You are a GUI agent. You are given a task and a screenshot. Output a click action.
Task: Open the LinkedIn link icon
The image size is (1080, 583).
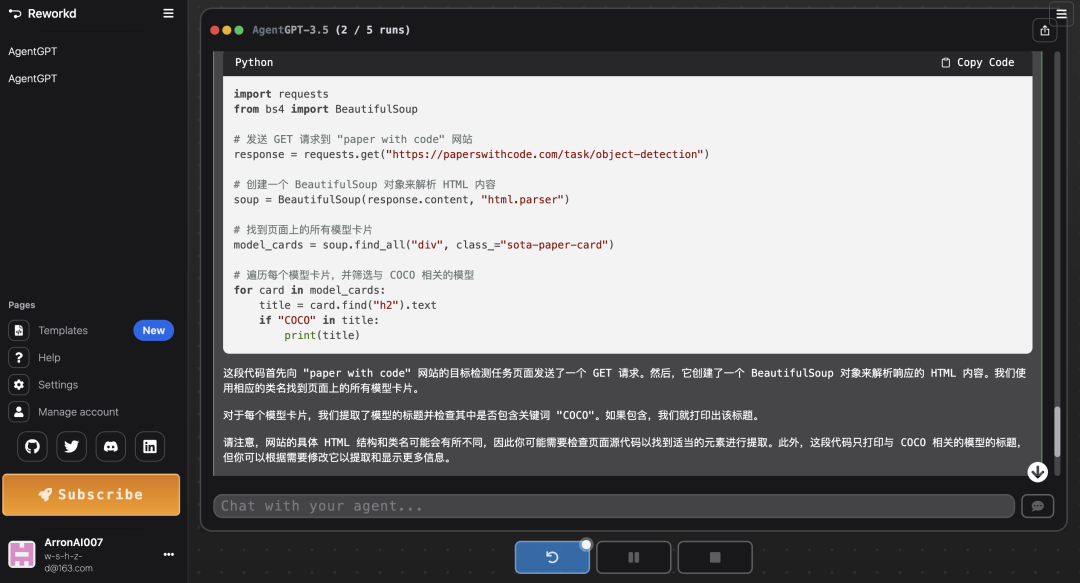(149, 447)
